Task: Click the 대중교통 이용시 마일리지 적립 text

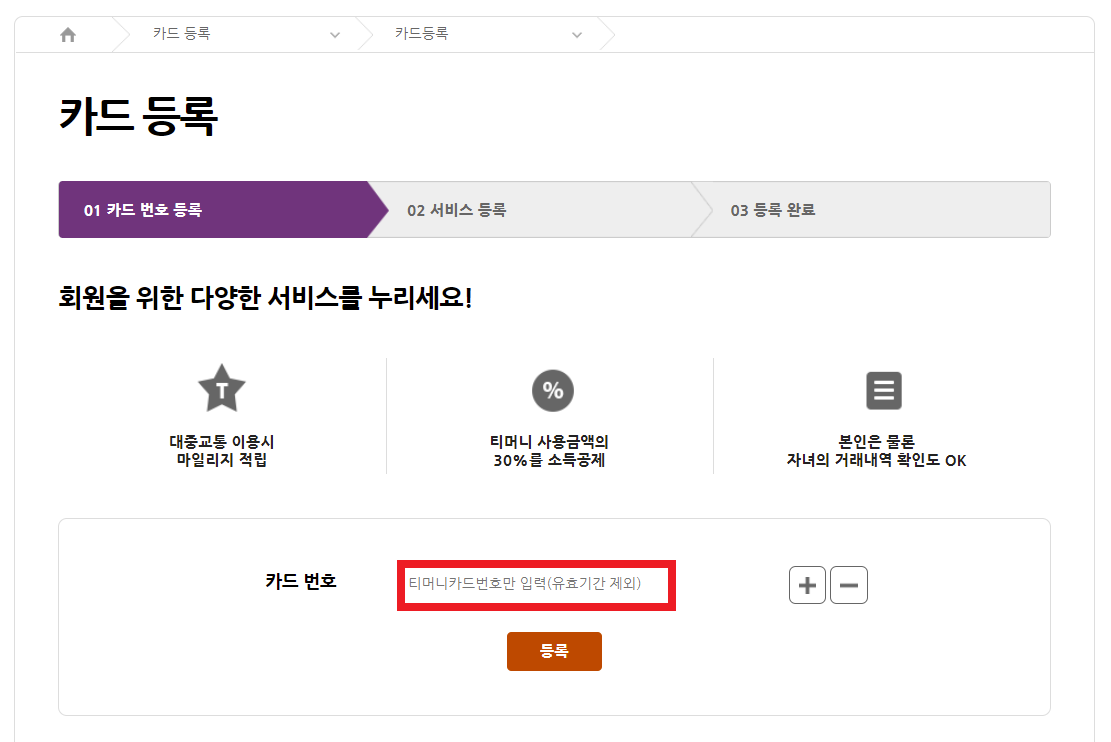Action: click(222, 451)
